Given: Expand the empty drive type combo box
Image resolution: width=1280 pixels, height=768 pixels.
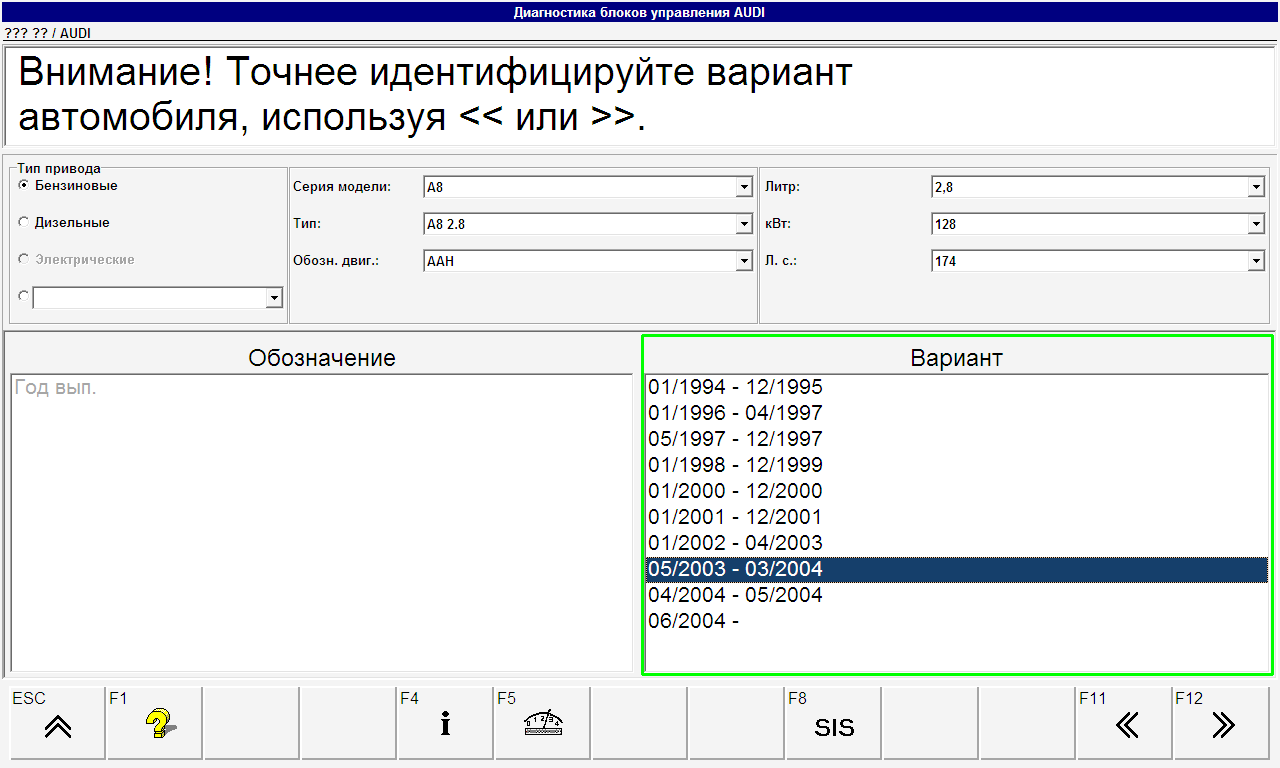Looking at the screenshot, I should (273, 298).
